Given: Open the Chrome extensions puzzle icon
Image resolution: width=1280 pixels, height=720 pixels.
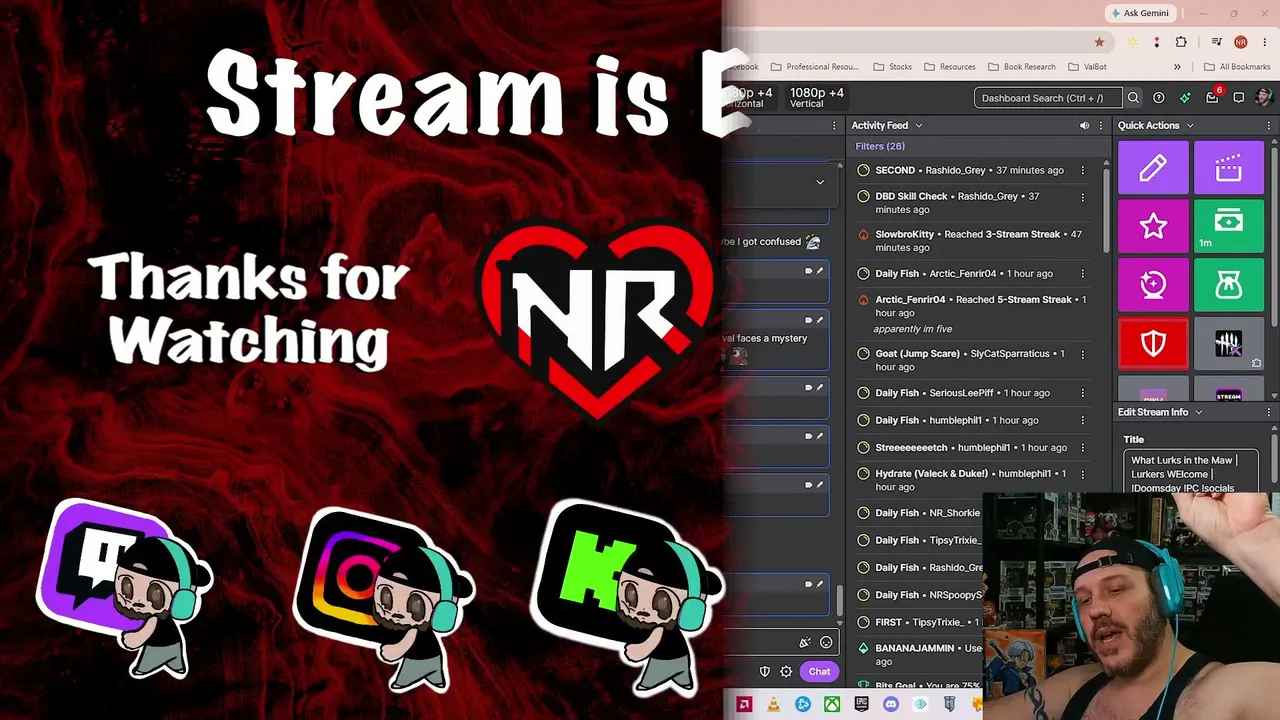Looking at the screenshot, I should tap(1181, 42).
